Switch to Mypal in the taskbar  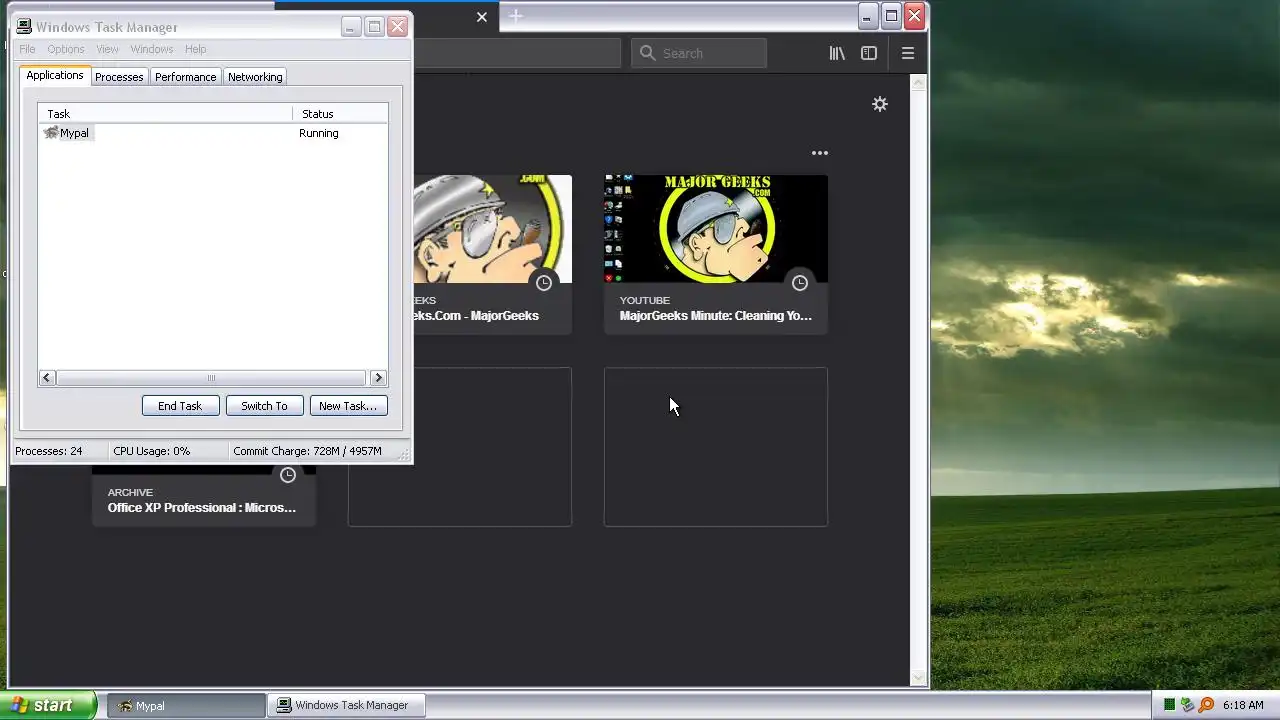point(186,705)
